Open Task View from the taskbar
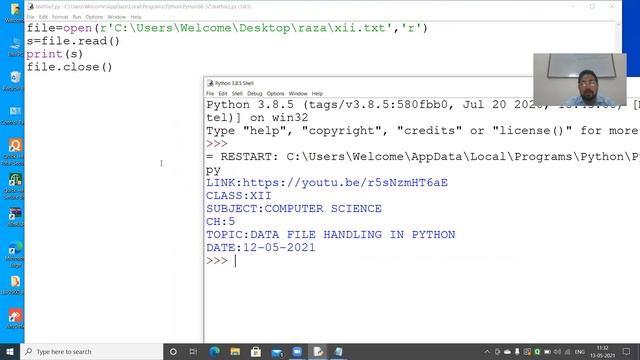Image resolution: width=640 pixels, height=360 pixels. pyautogui.click(x=193, y=351)
